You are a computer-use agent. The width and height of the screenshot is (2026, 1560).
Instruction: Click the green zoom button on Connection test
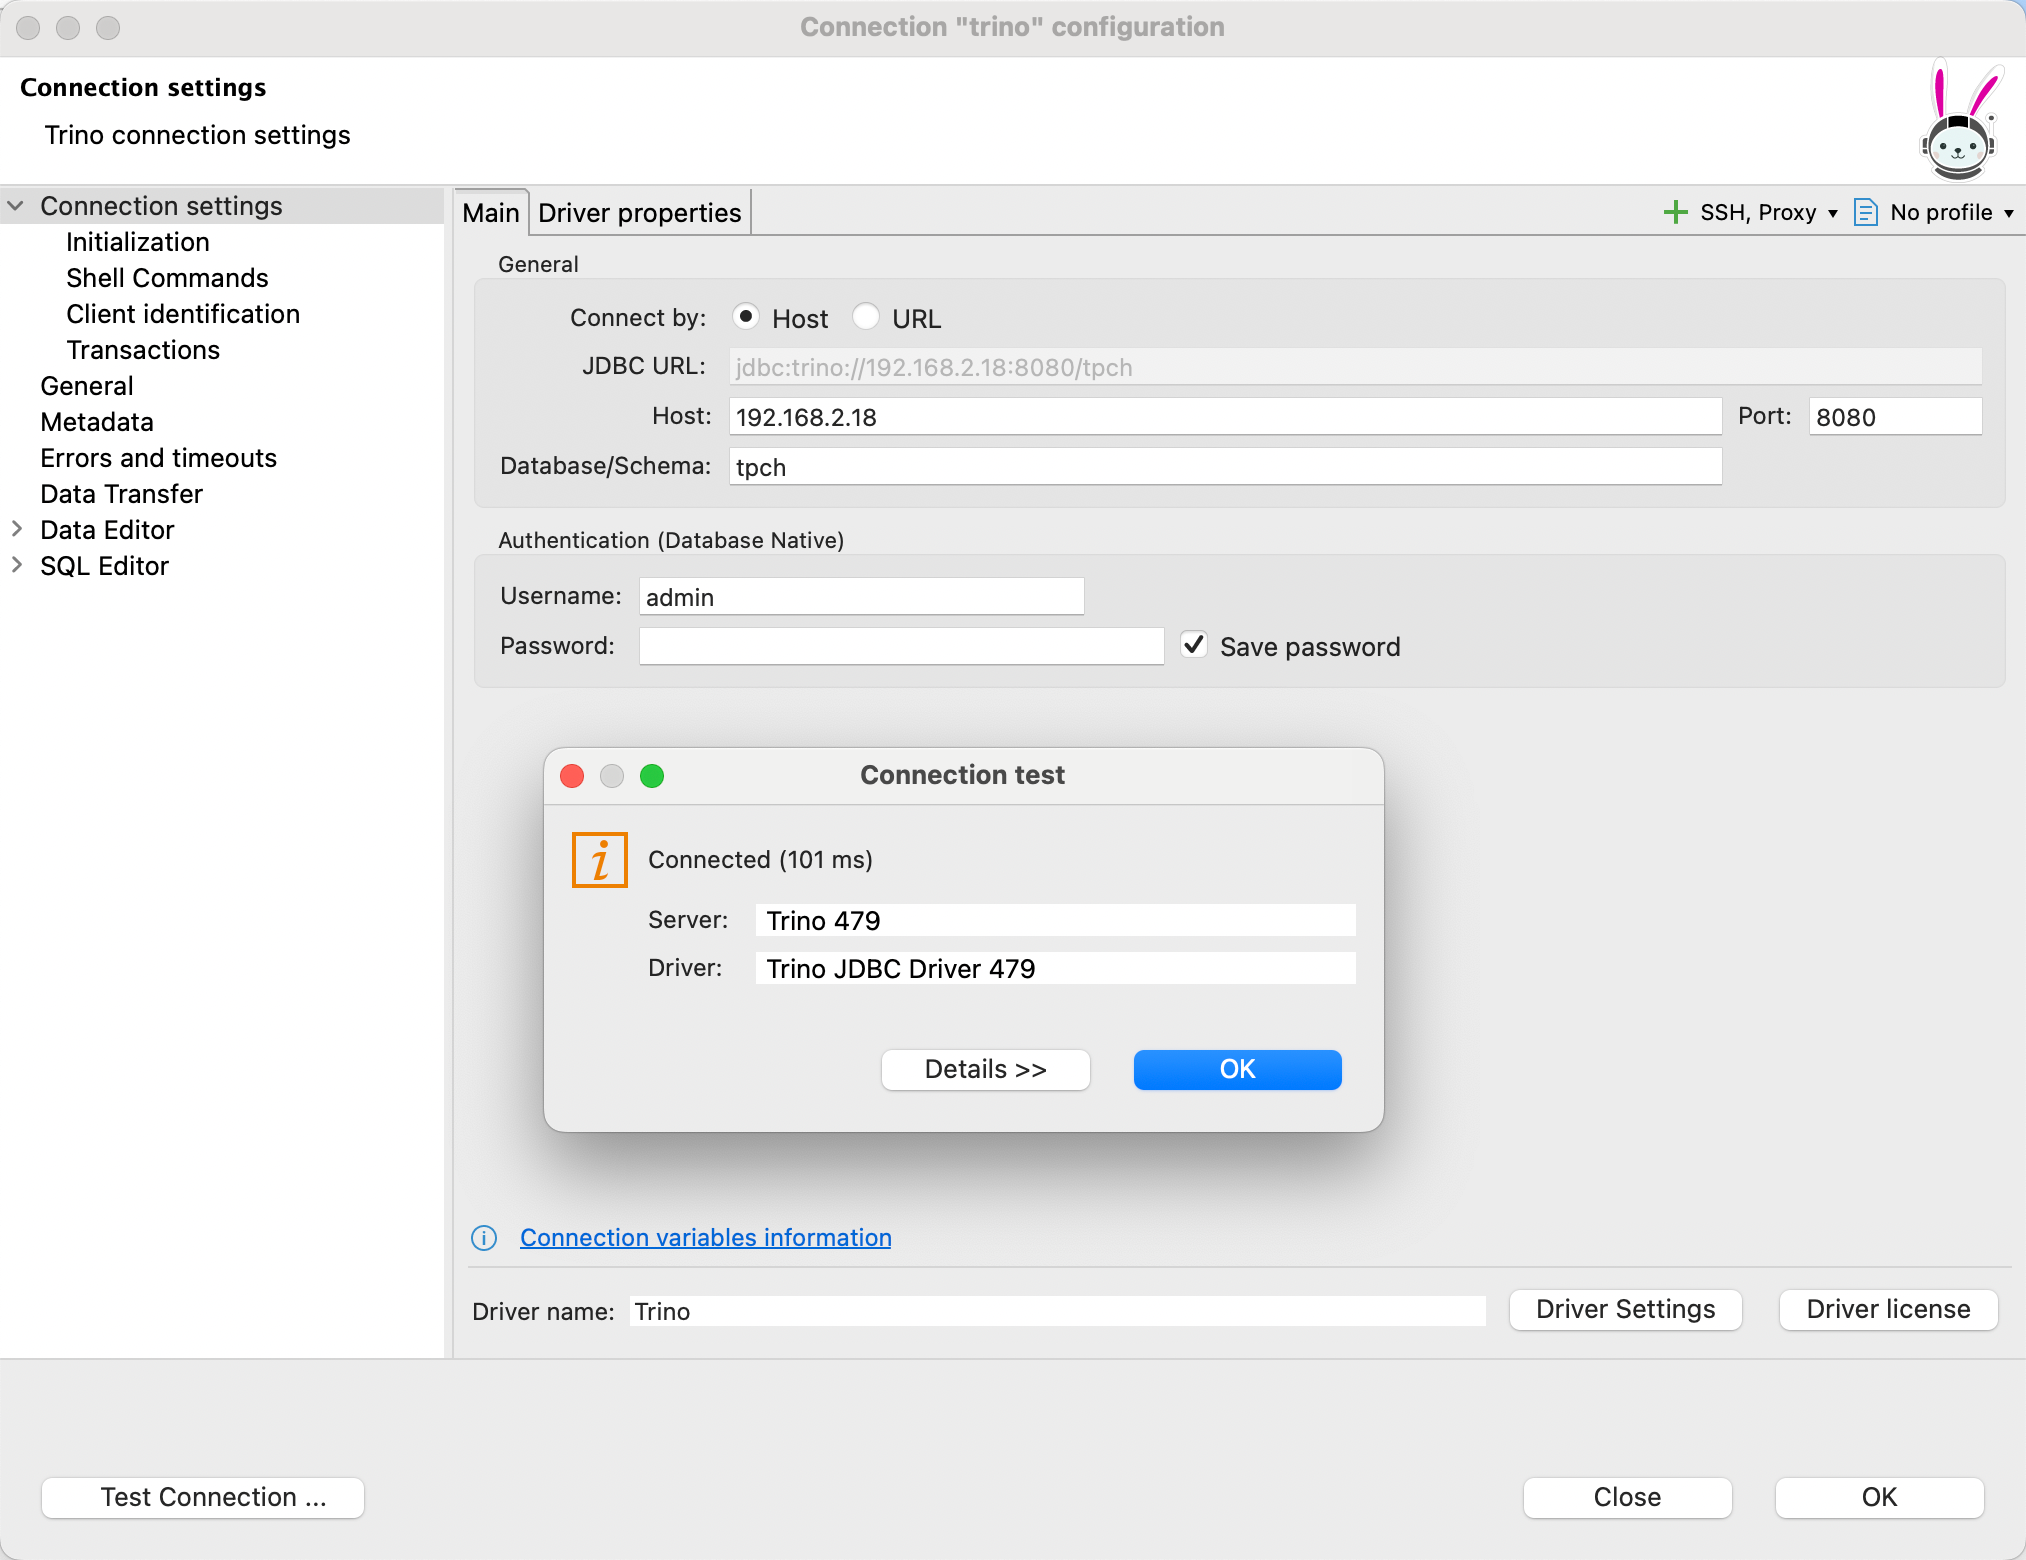pos(652,776)
